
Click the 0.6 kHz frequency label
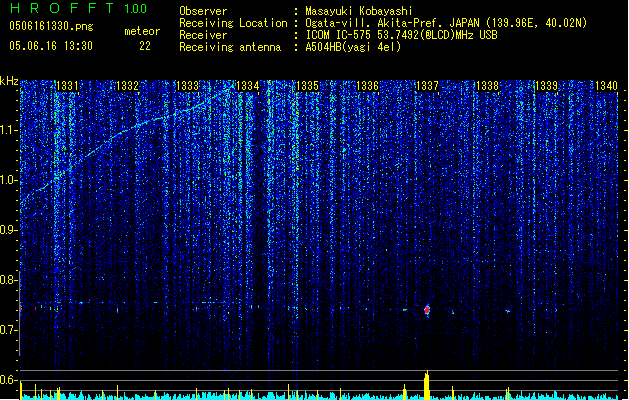pos(9,380)
